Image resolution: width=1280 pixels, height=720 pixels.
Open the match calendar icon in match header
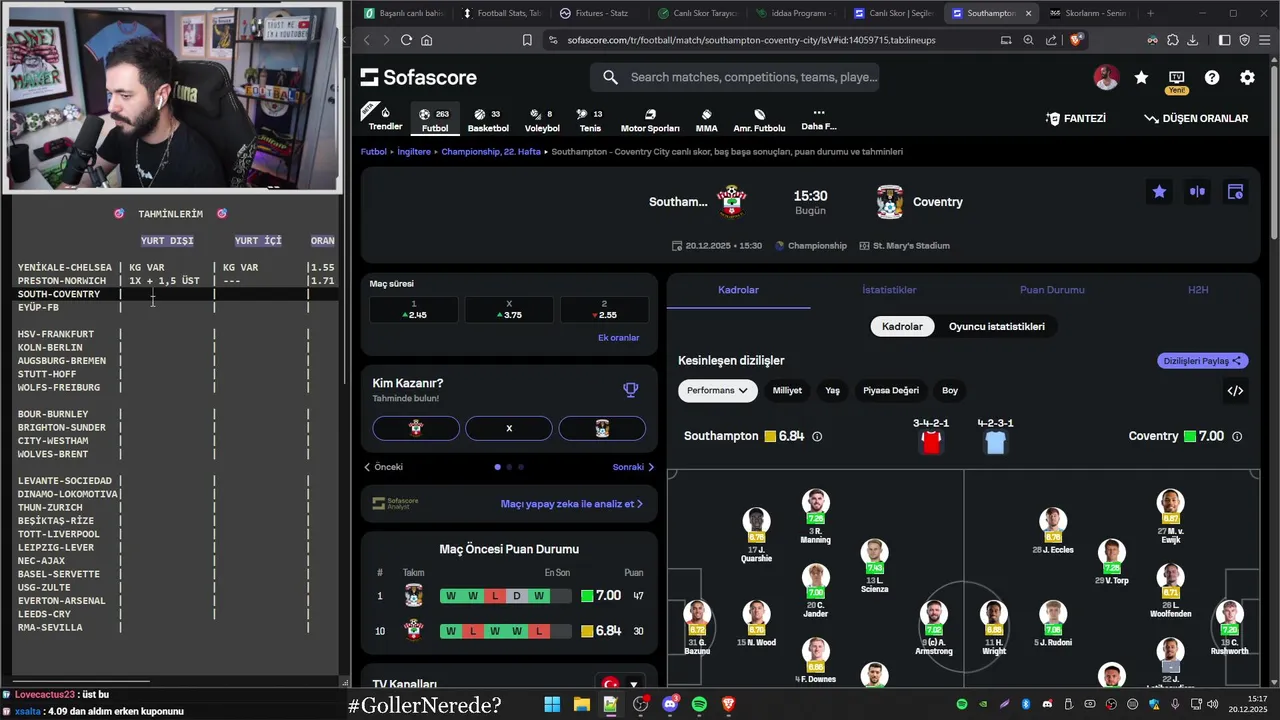coord(1235,192)
